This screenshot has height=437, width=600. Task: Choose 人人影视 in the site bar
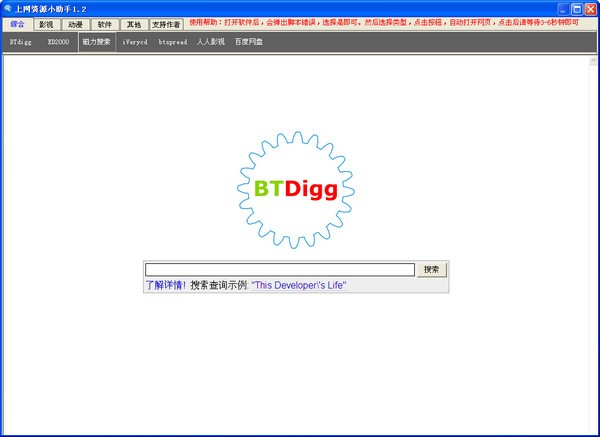210,42
